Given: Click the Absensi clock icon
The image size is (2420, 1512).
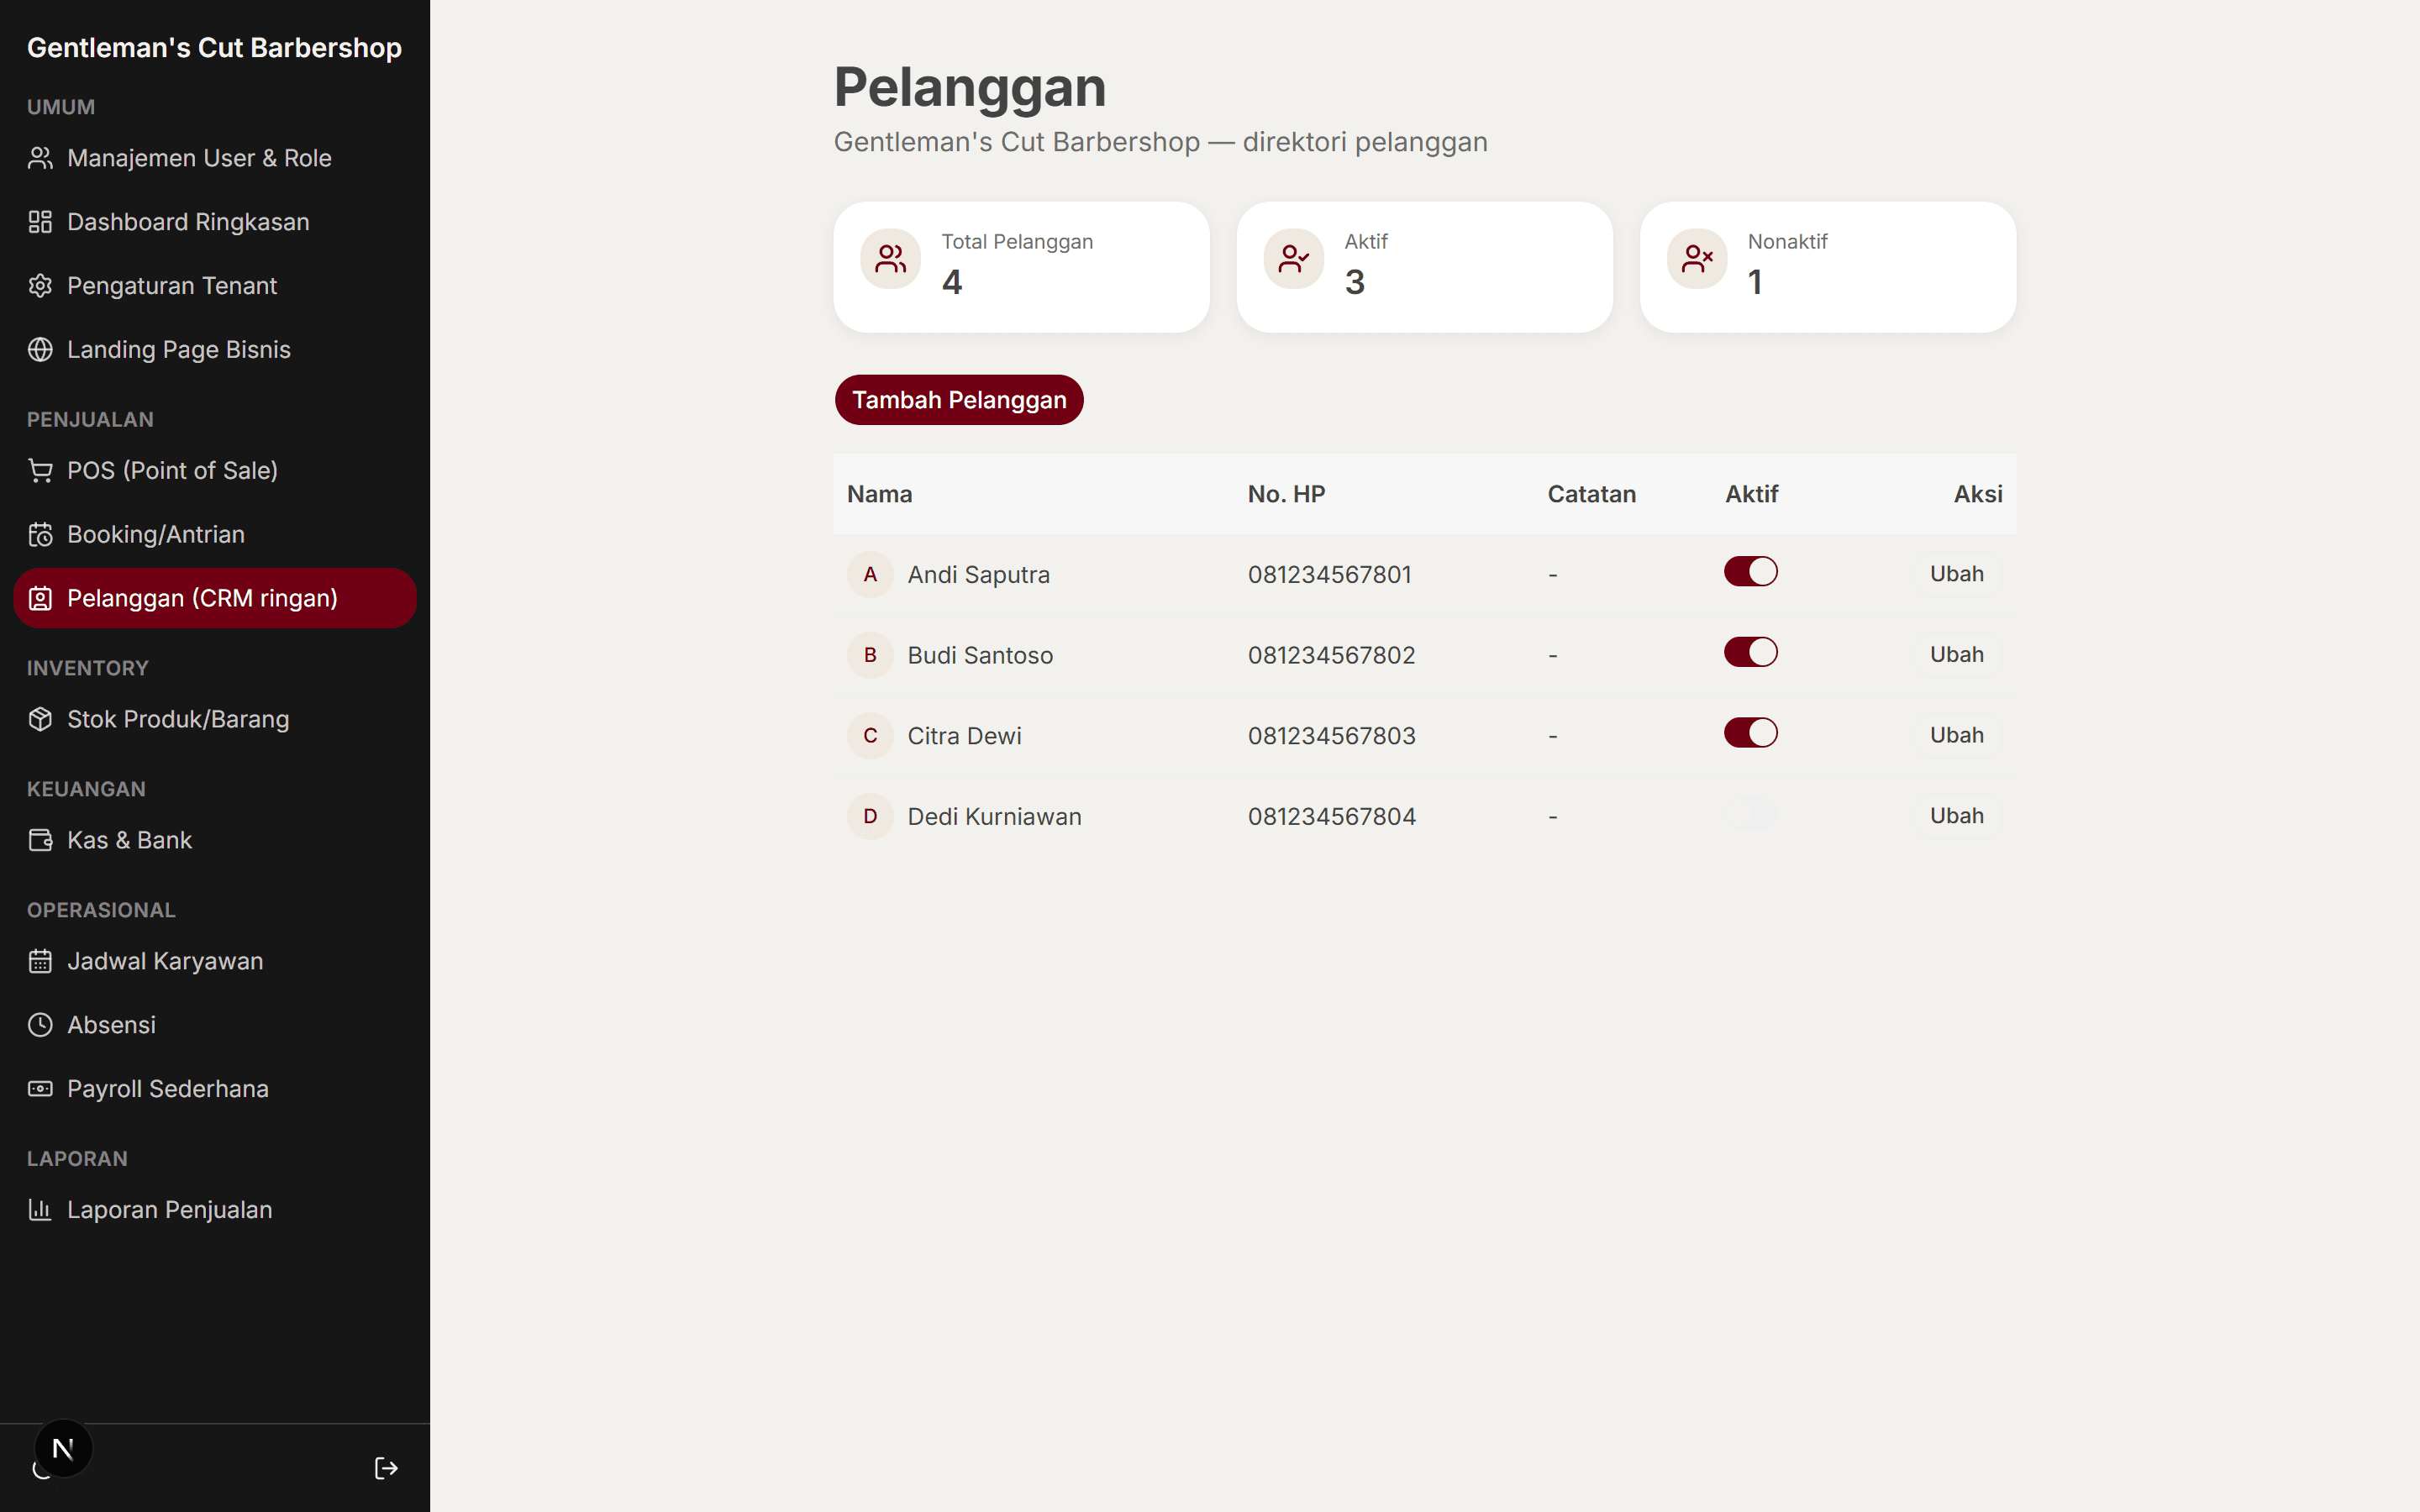Looking at the screenshot, I should coord(40,1025).
